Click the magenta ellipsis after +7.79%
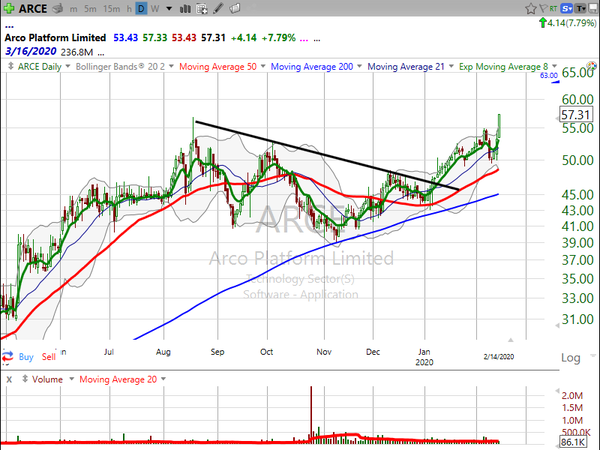Viewport: 600px width, 450px height. (x=304, y=39)
